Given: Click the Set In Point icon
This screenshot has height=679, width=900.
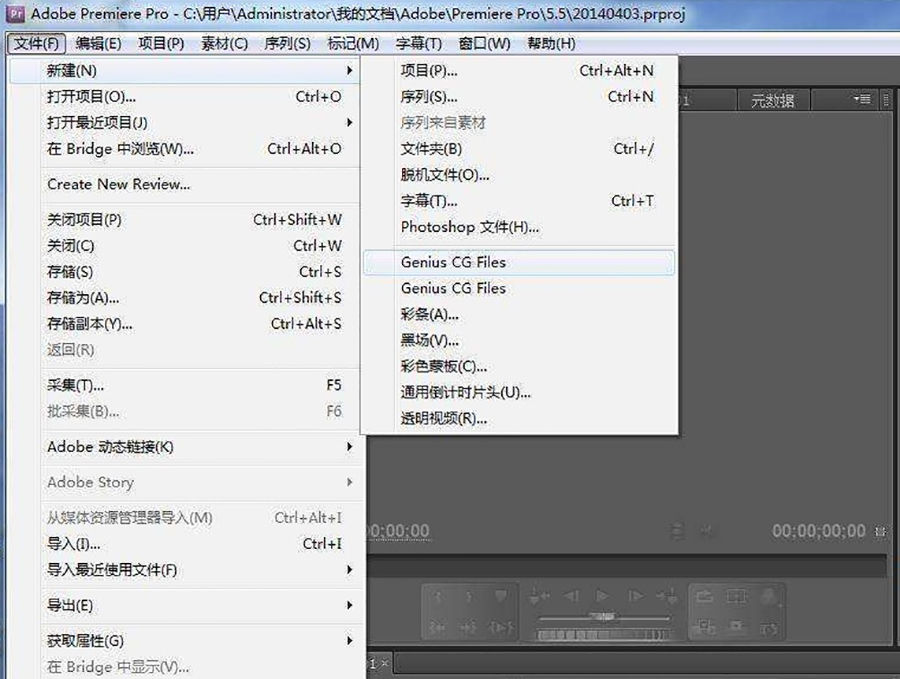Looking at the screenshot, I should pyautogui.click(x=438, y=597).
